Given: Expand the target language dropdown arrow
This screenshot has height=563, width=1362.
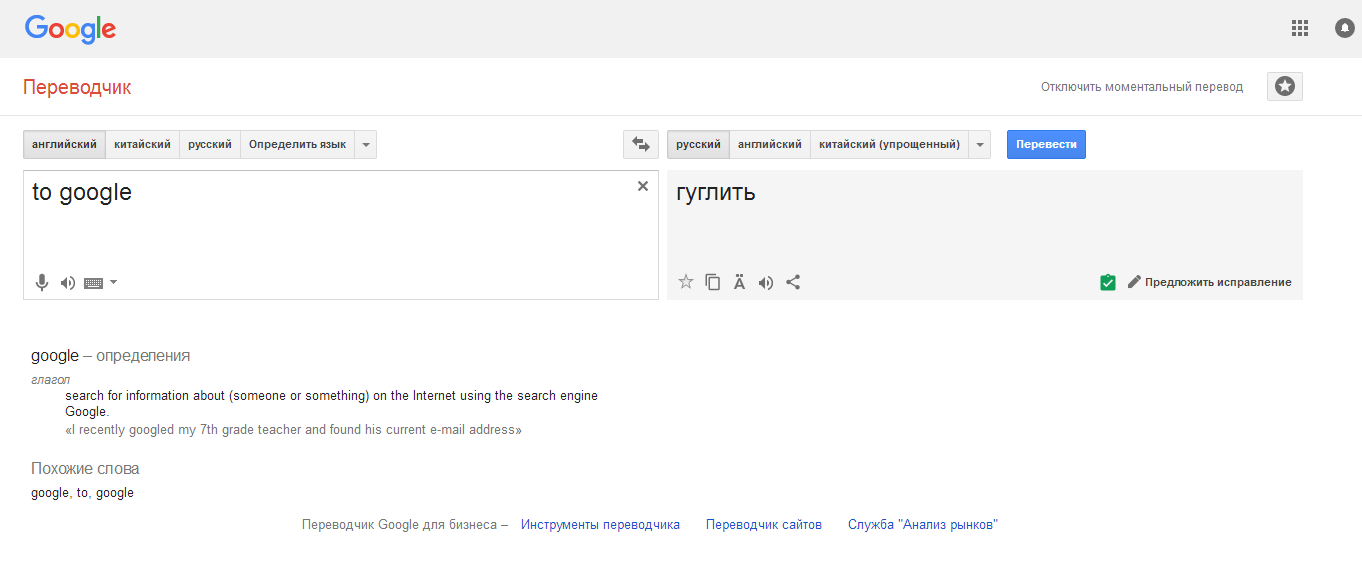Looking at the screenshot, I should click(980, 145).
